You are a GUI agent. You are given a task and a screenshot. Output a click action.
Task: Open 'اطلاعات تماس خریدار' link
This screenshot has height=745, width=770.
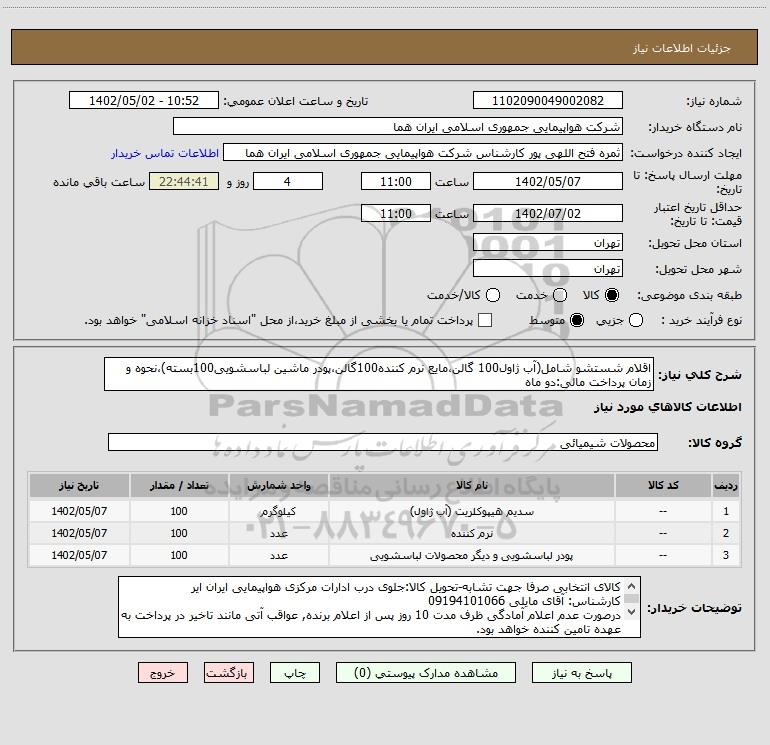click(158, 154)
